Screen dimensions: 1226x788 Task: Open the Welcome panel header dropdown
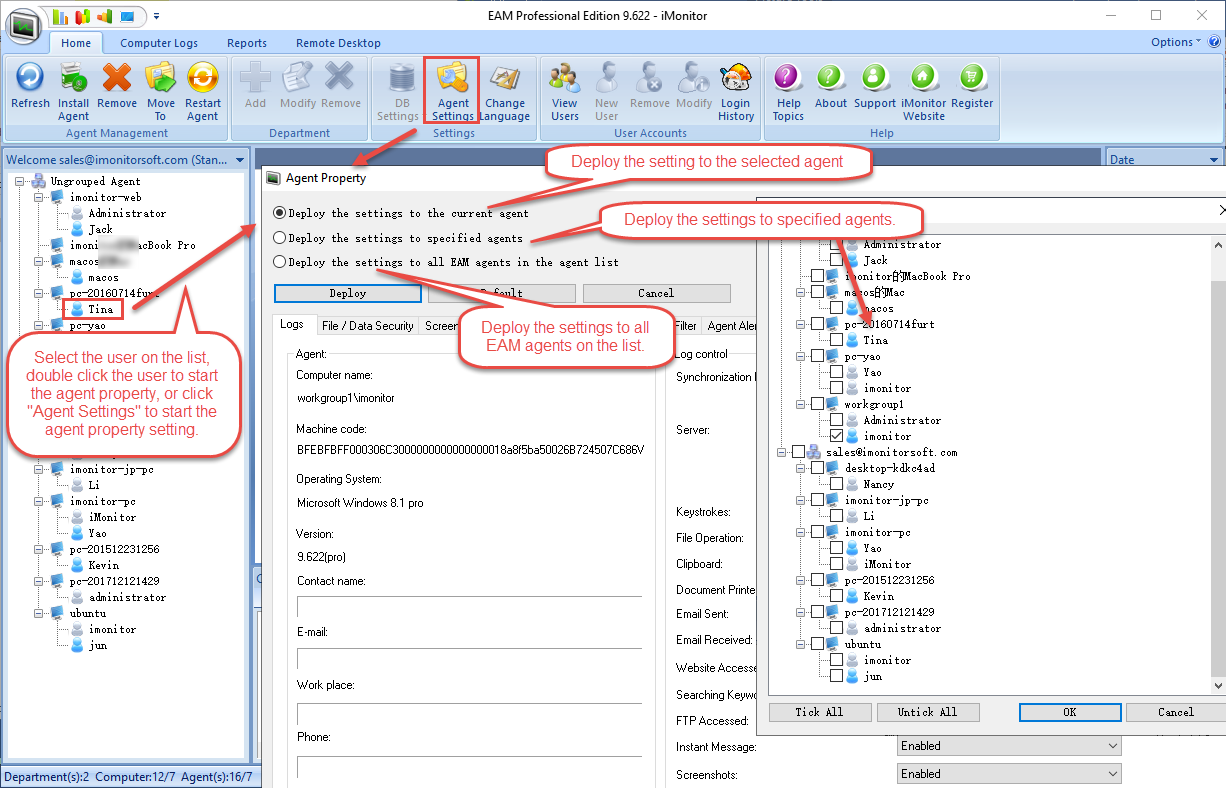coord(239,160)
